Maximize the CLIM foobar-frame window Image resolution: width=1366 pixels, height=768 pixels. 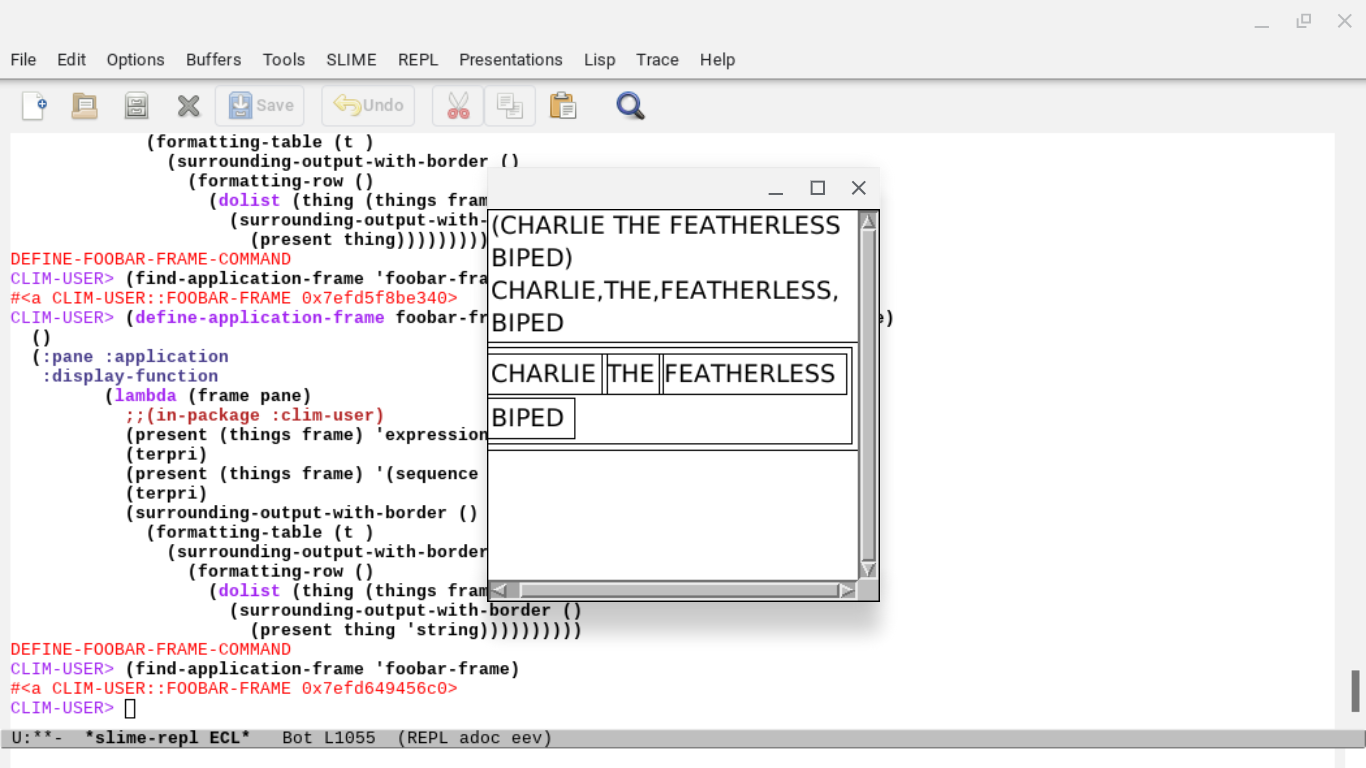point(817,188)
